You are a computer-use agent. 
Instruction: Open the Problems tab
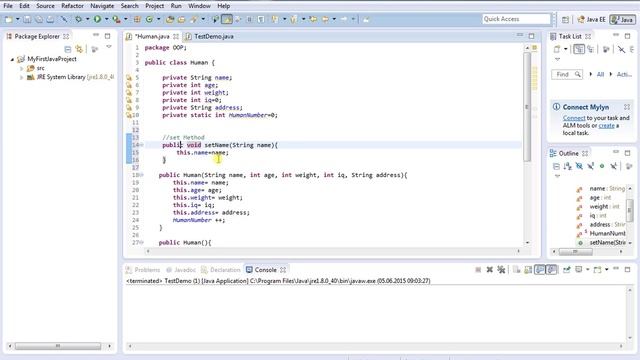tap(143, 270)
